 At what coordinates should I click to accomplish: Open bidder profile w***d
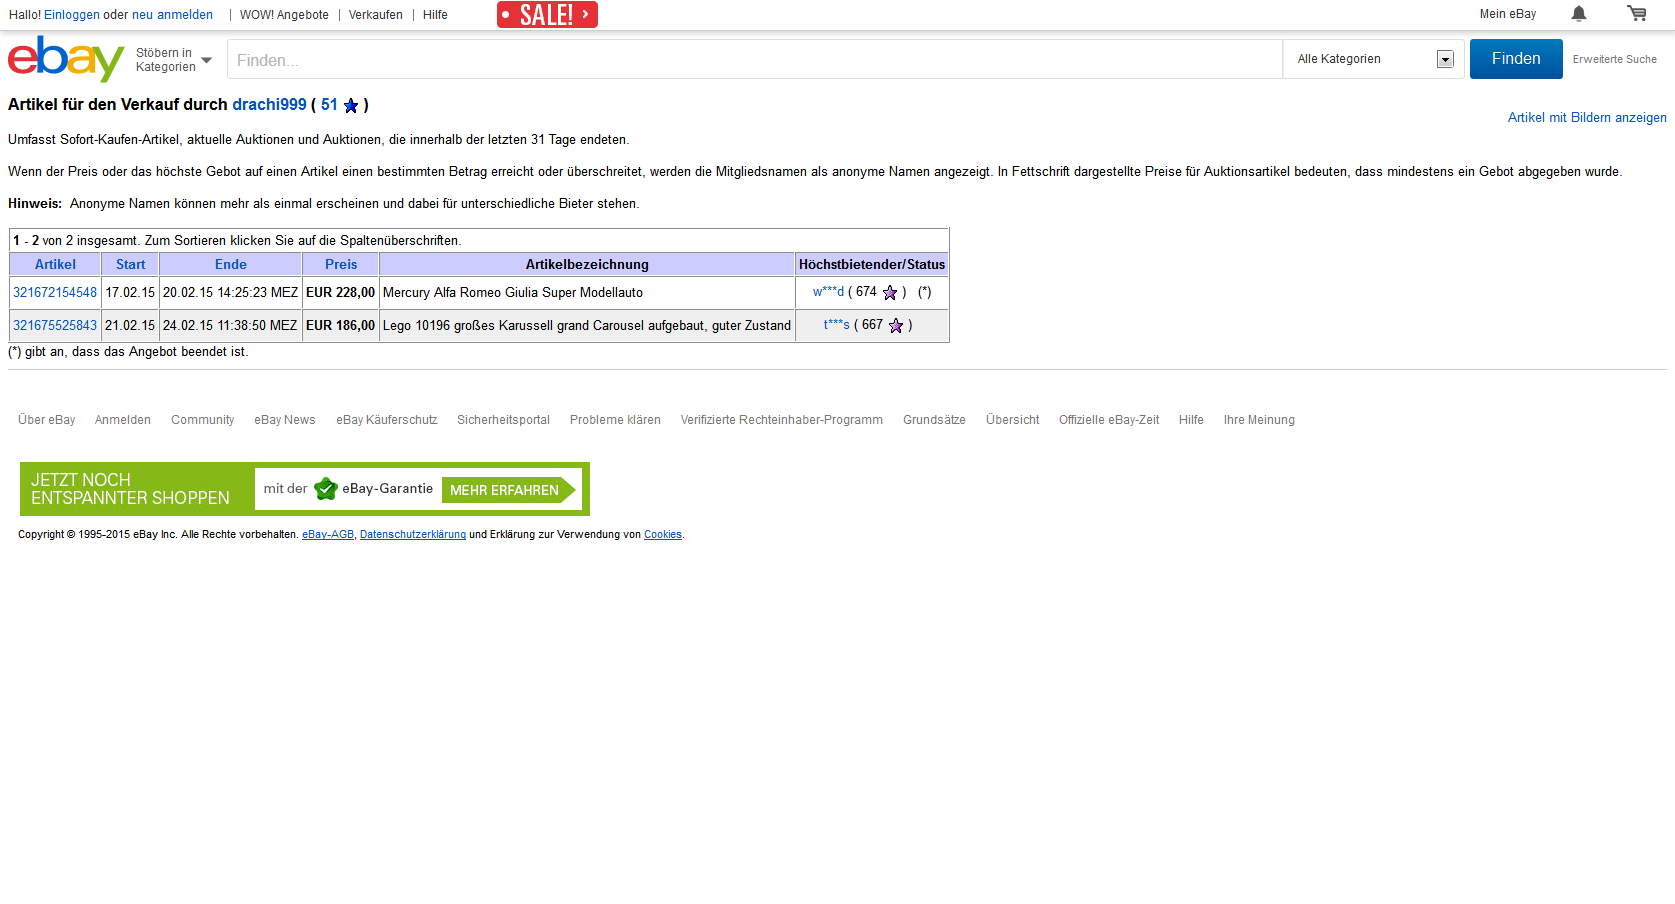click(828, 292)
